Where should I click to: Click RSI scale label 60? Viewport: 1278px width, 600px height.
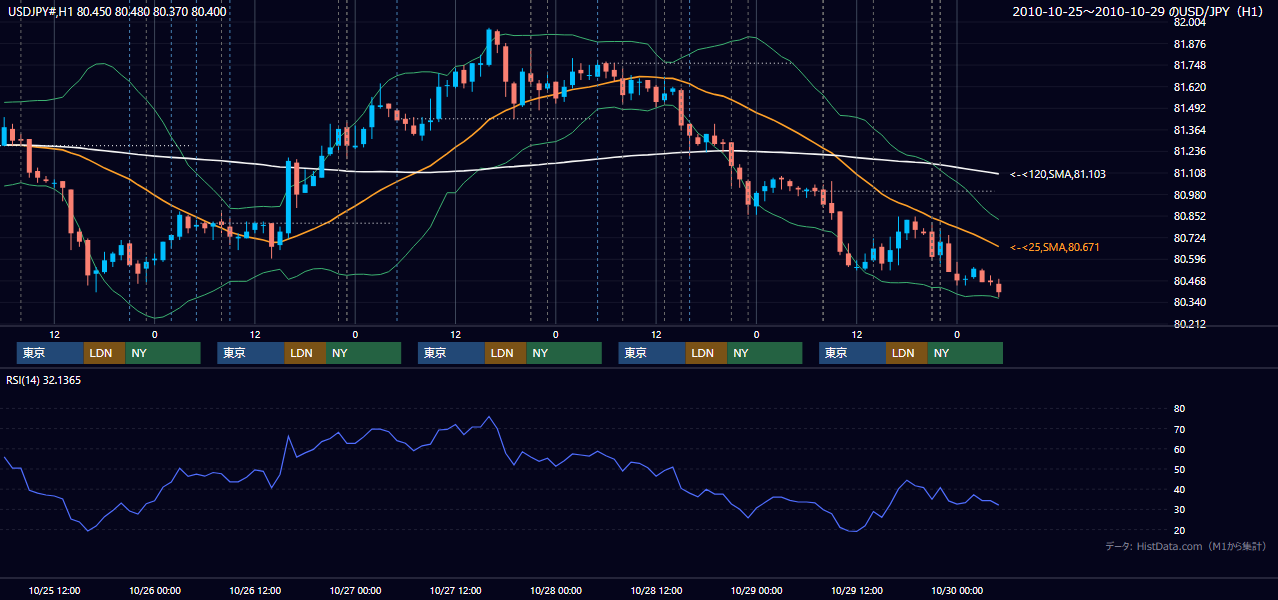(x=1179, y=449)
